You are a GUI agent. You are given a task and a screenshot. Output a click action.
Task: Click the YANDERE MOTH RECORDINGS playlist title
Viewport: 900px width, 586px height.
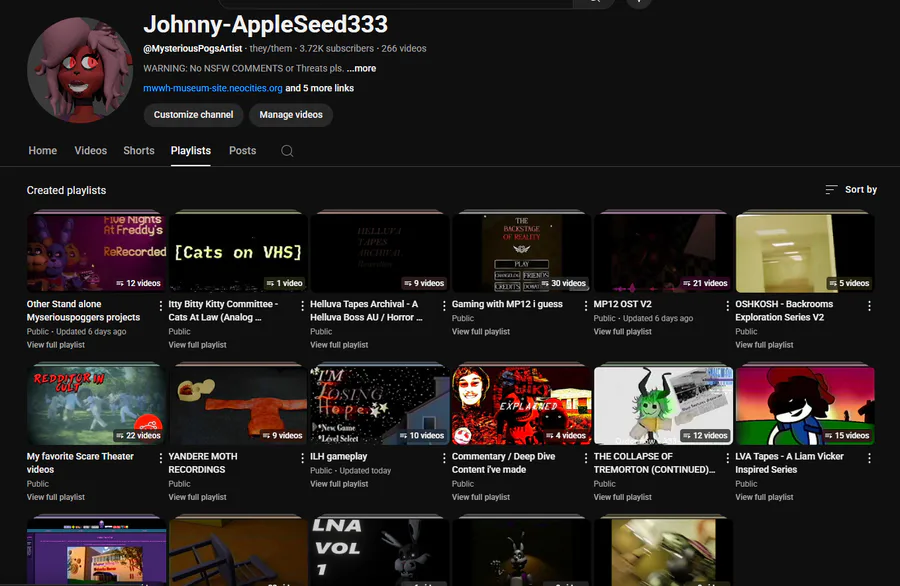coord(203,463)
